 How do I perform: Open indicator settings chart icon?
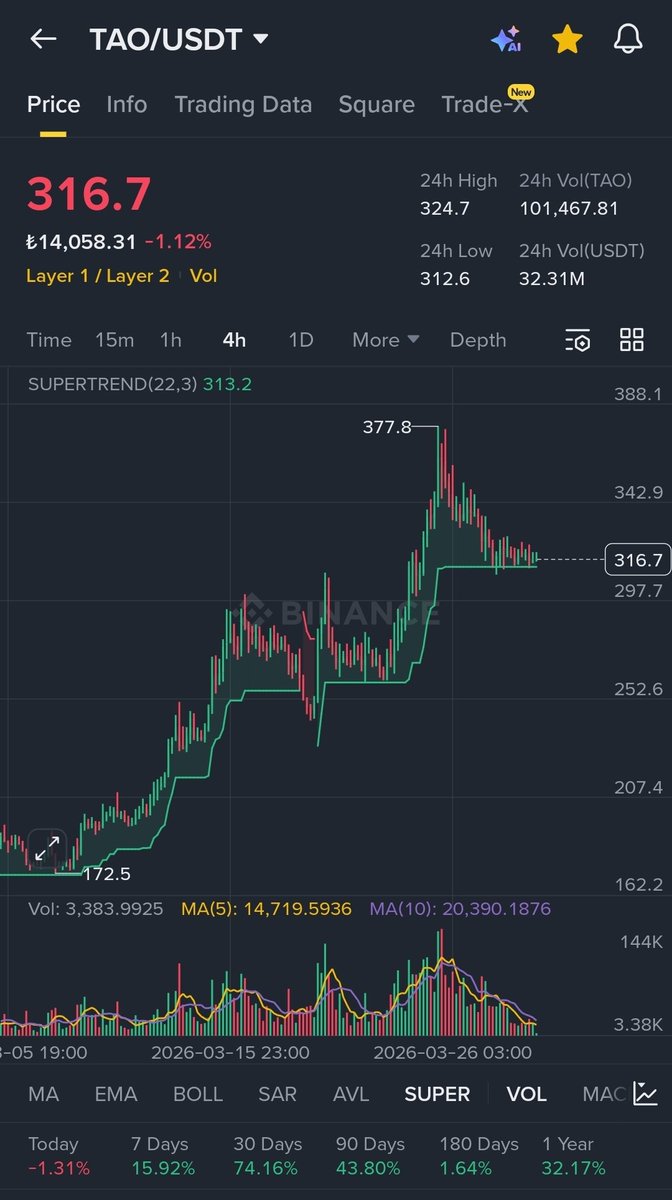pos(646,1094)
